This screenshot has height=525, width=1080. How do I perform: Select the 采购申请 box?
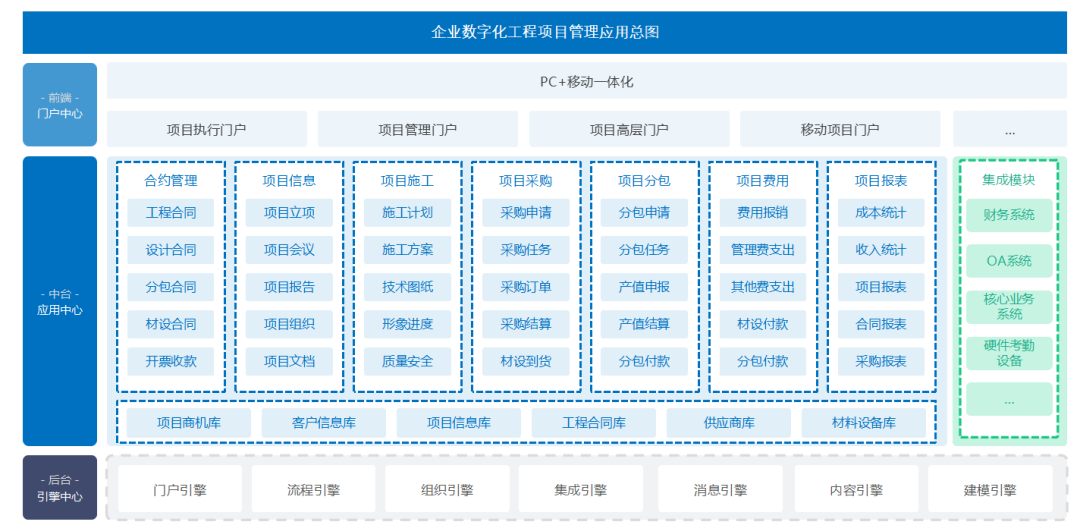click(526, 213)
